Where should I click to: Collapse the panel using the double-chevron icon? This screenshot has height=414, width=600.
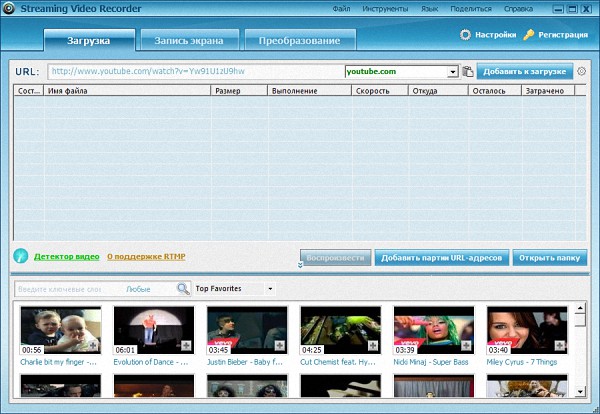pos(300,265)
